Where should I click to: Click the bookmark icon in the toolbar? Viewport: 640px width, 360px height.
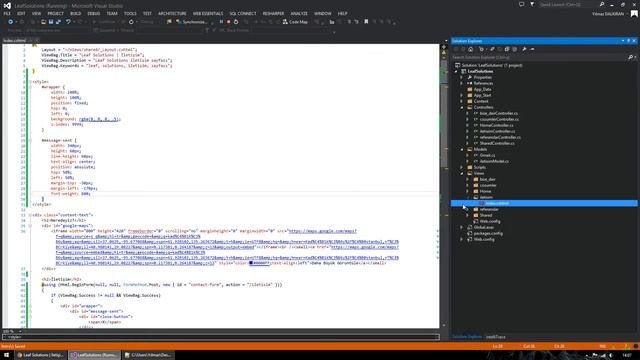(x=366, y=22)
